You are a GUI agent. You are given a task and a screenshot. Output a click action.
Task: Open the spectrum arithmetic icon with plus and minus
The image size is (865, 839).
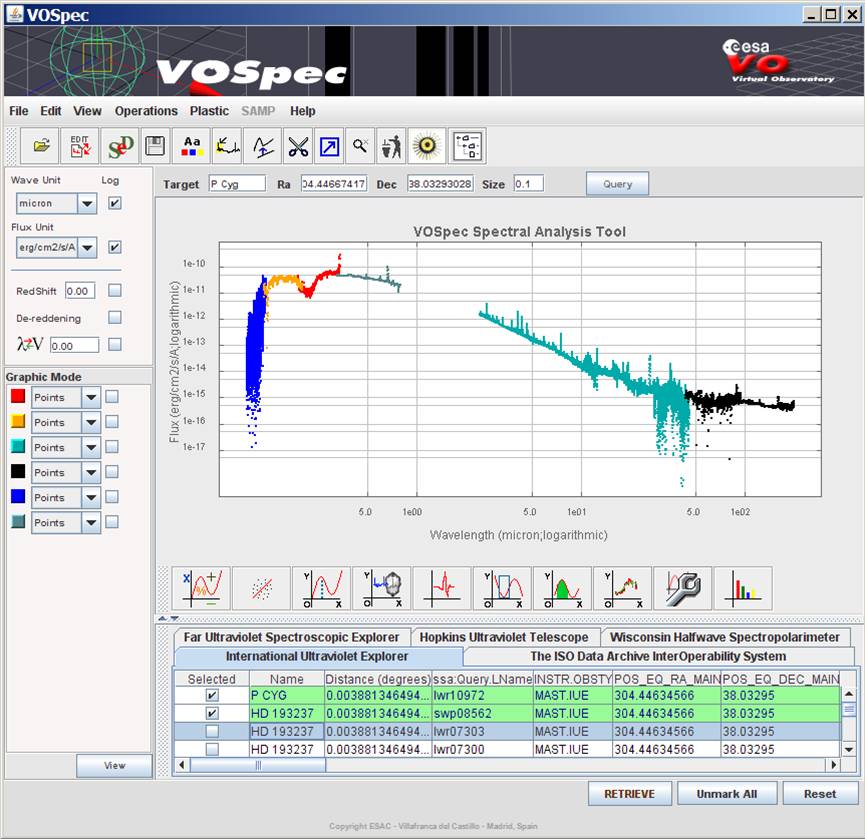[x=201, y=588]
